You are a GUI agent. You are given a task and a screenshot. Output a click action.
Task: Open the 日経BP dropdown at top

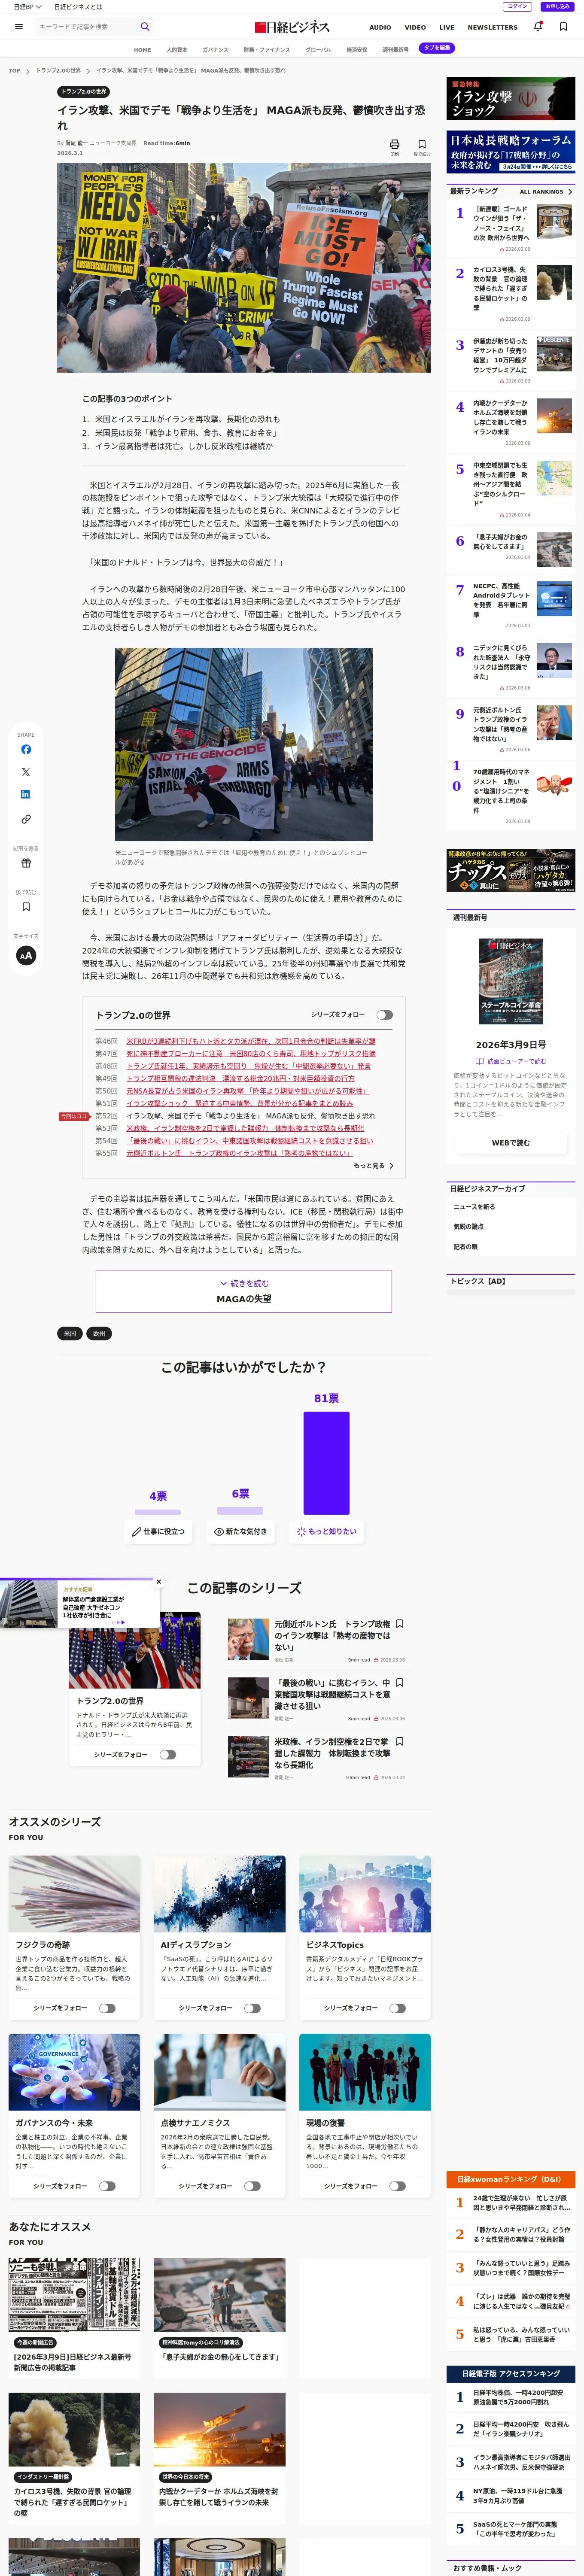(28, 7)
